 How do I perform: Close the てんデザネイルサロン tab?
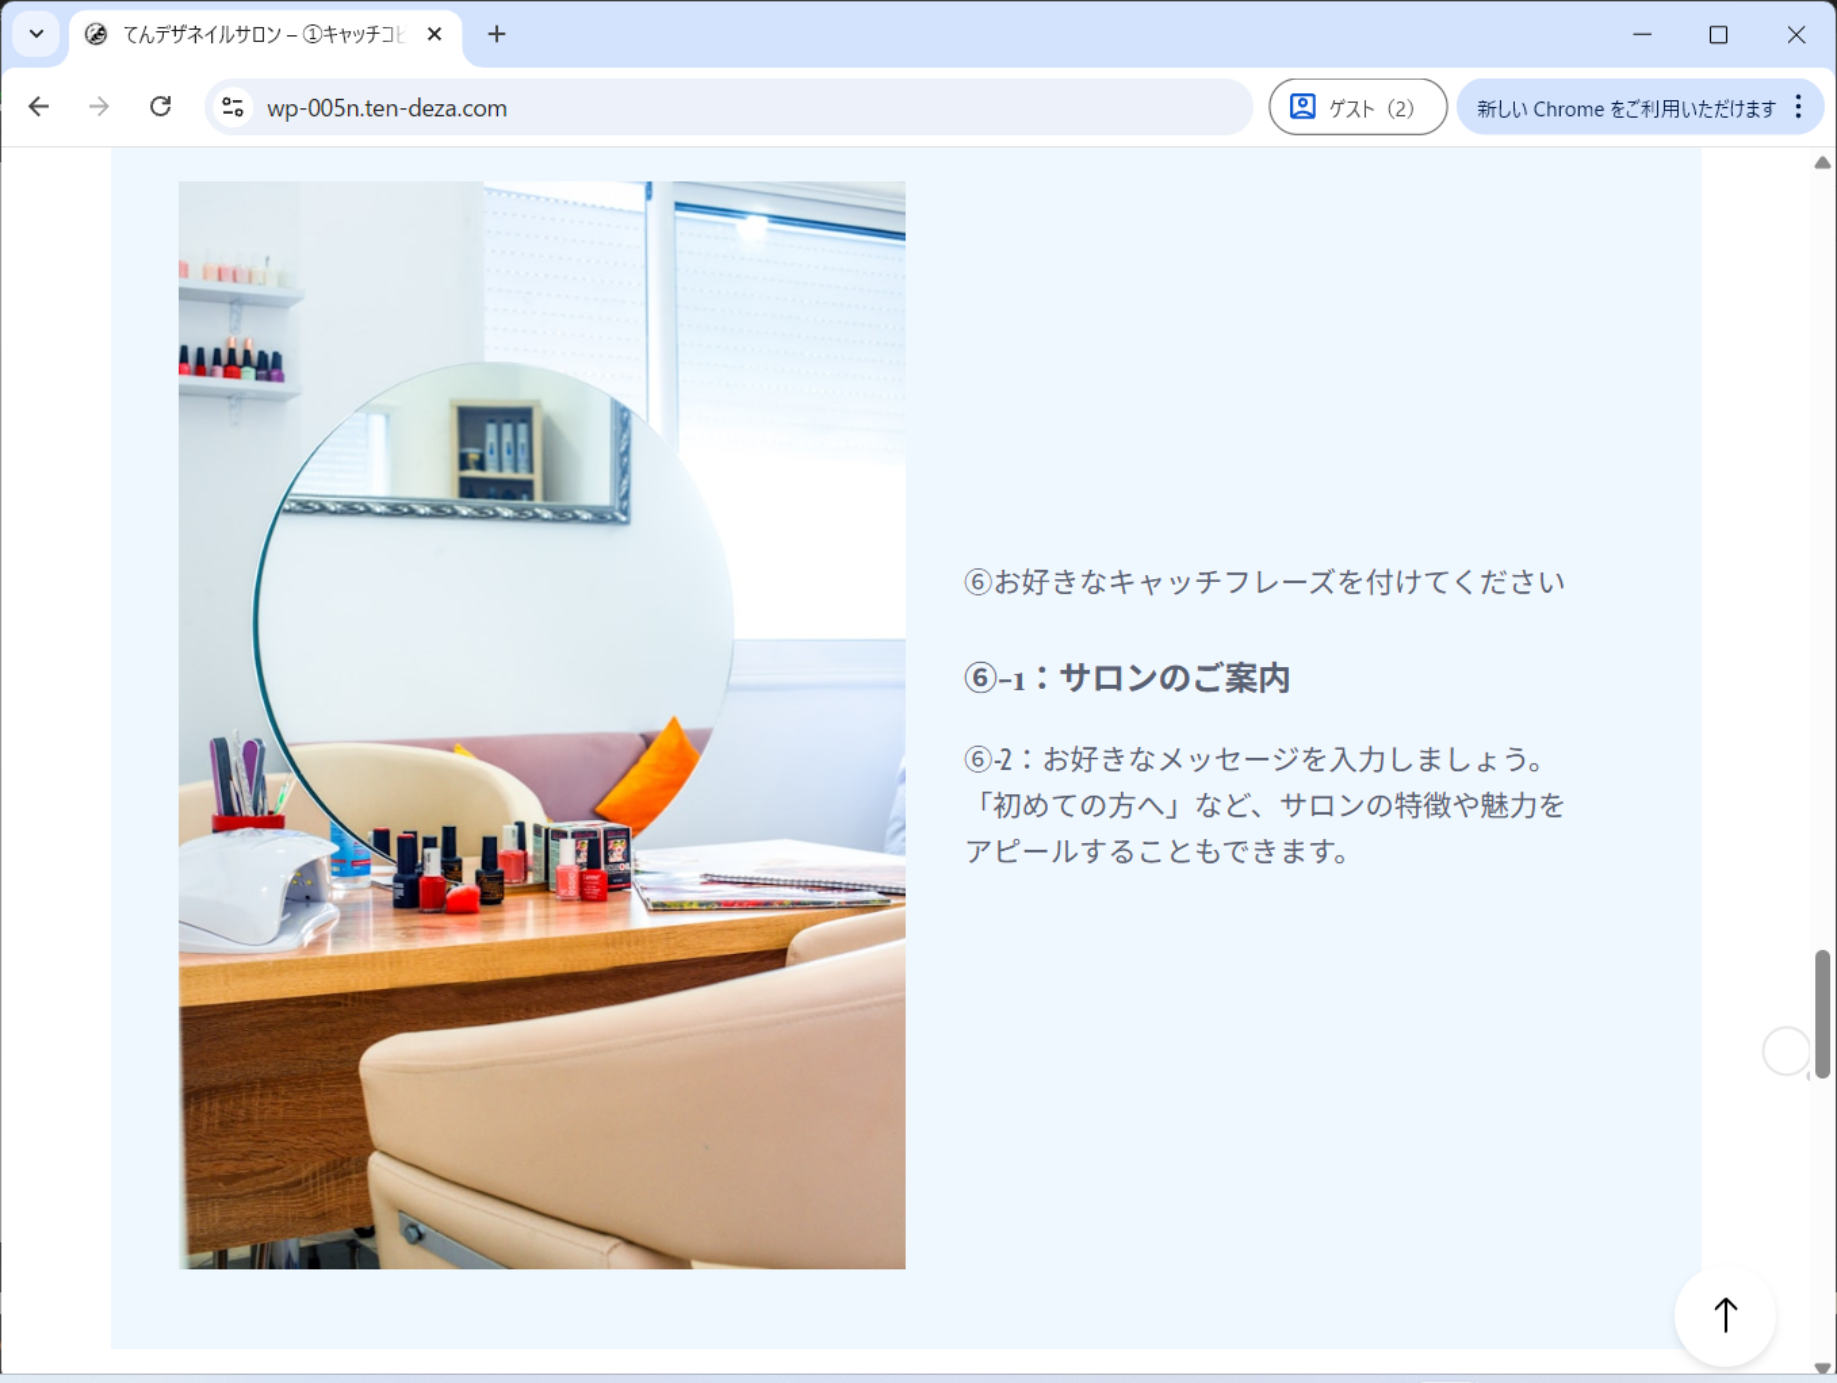click(434, 35)
